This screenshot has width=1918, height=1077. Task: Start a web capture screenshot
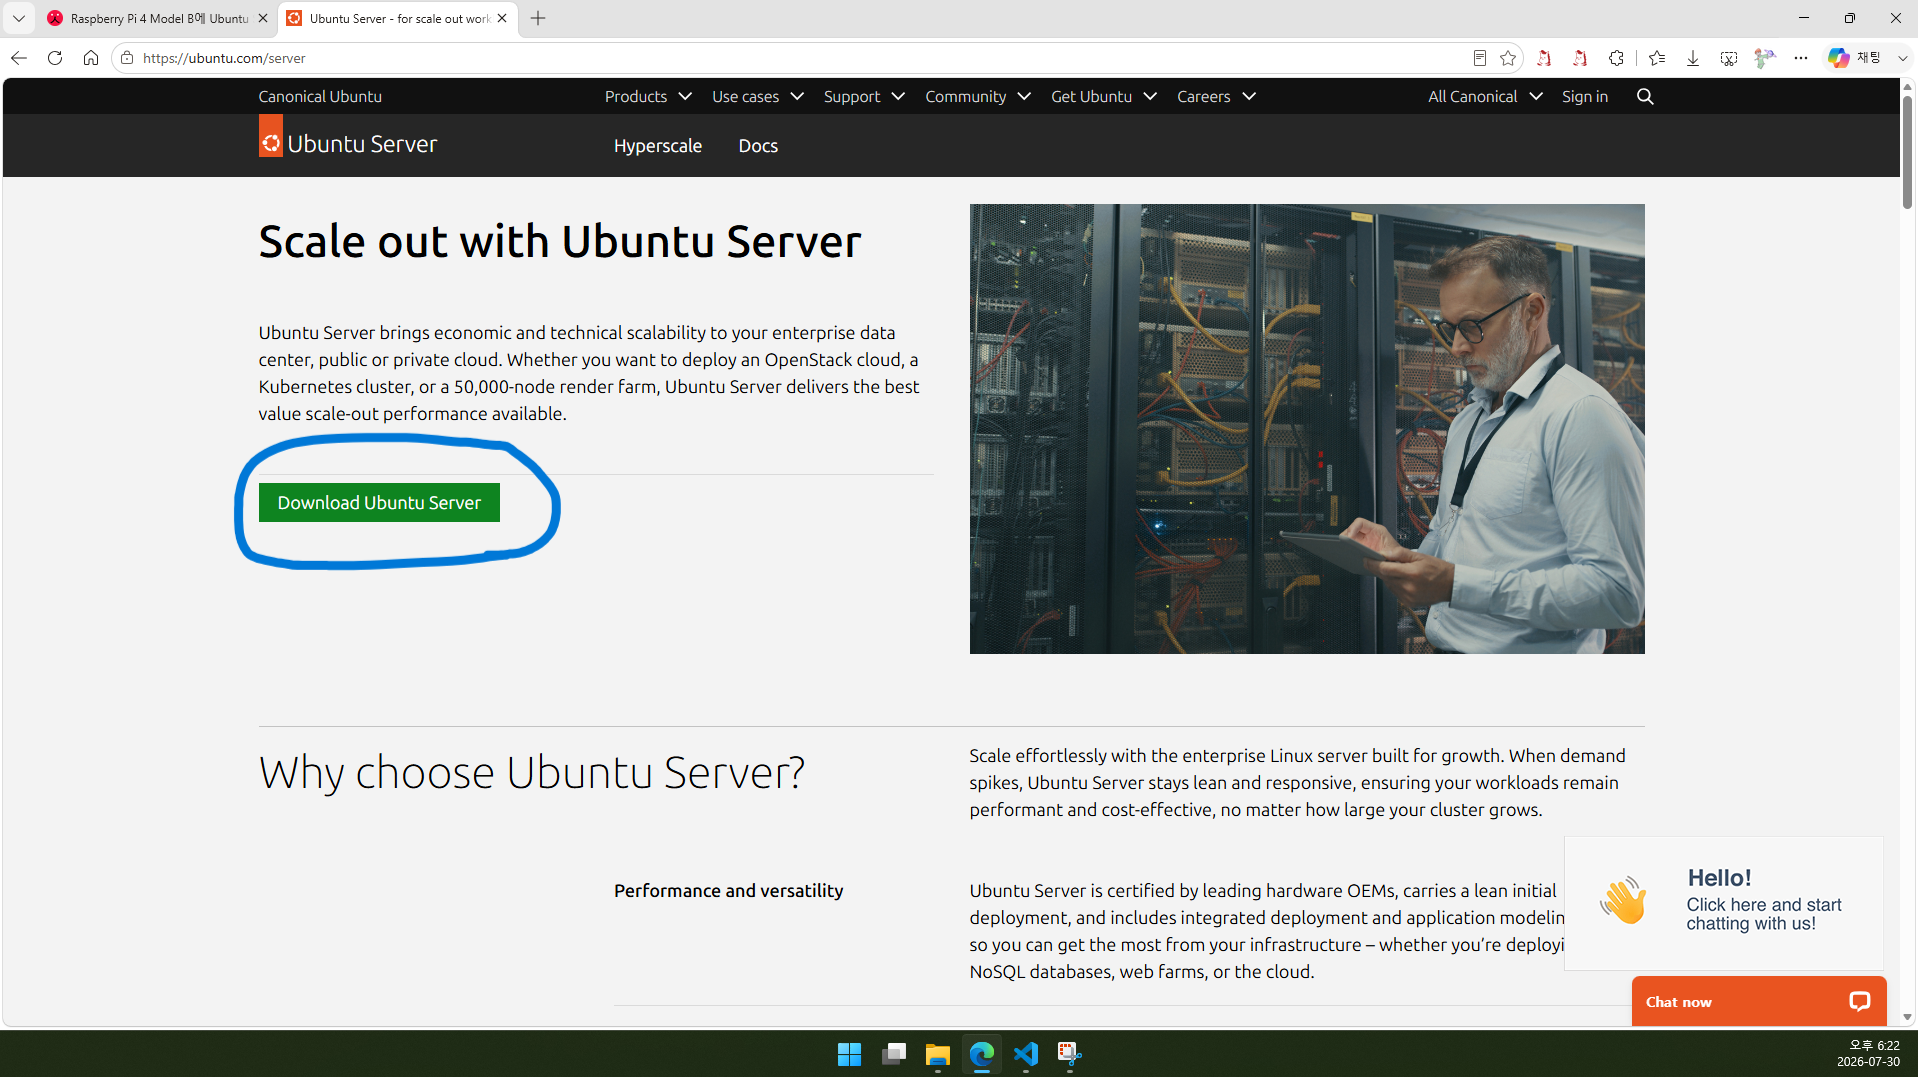1729,58
